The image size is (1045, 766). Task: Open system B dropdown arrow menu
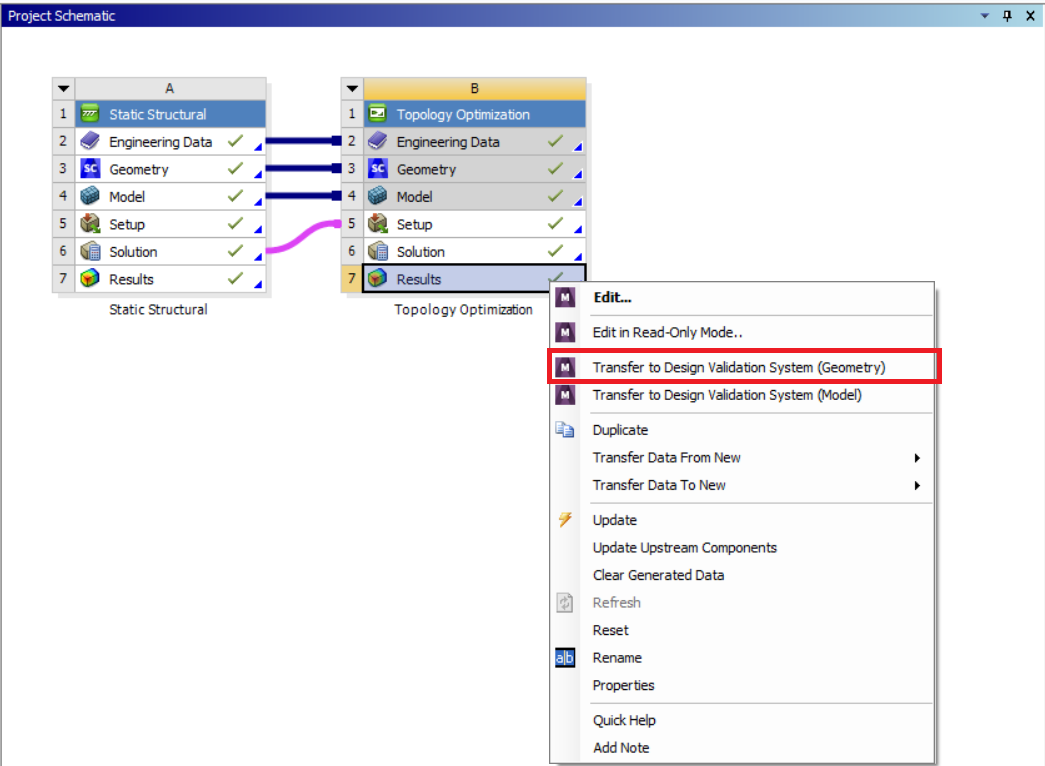tap(352, 88)
